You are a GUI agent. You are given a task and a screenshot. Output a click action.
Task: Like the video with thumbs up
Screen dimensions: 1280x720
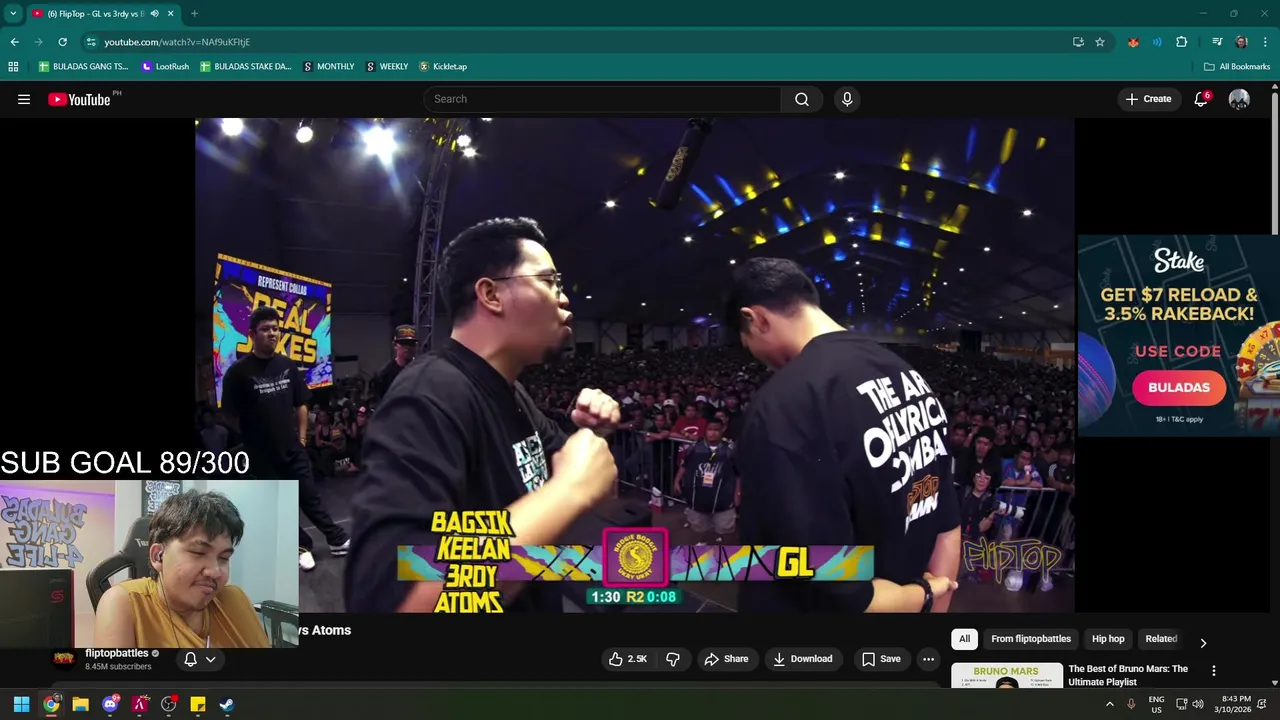(627, 659)
